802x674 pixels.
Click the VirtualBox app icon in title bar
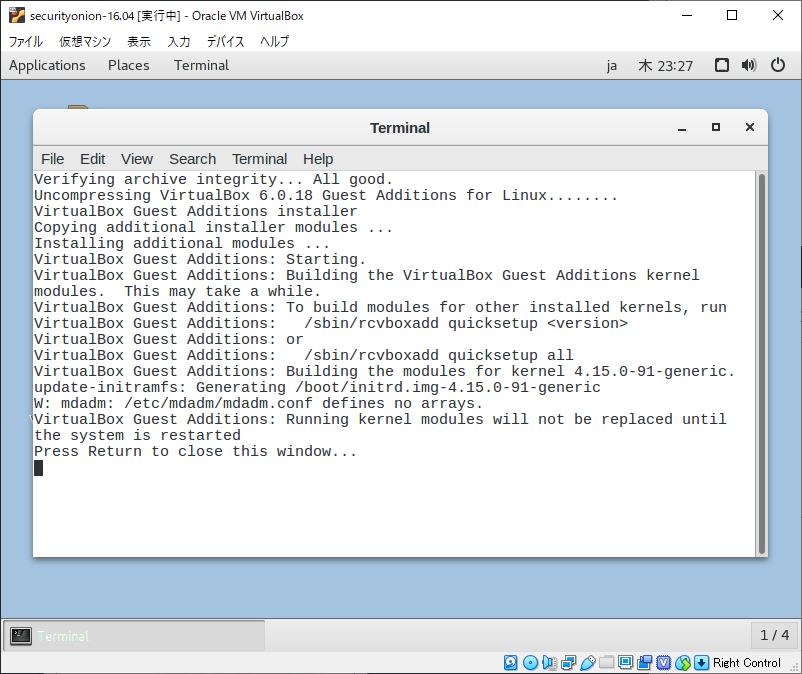tap(17, 15)
